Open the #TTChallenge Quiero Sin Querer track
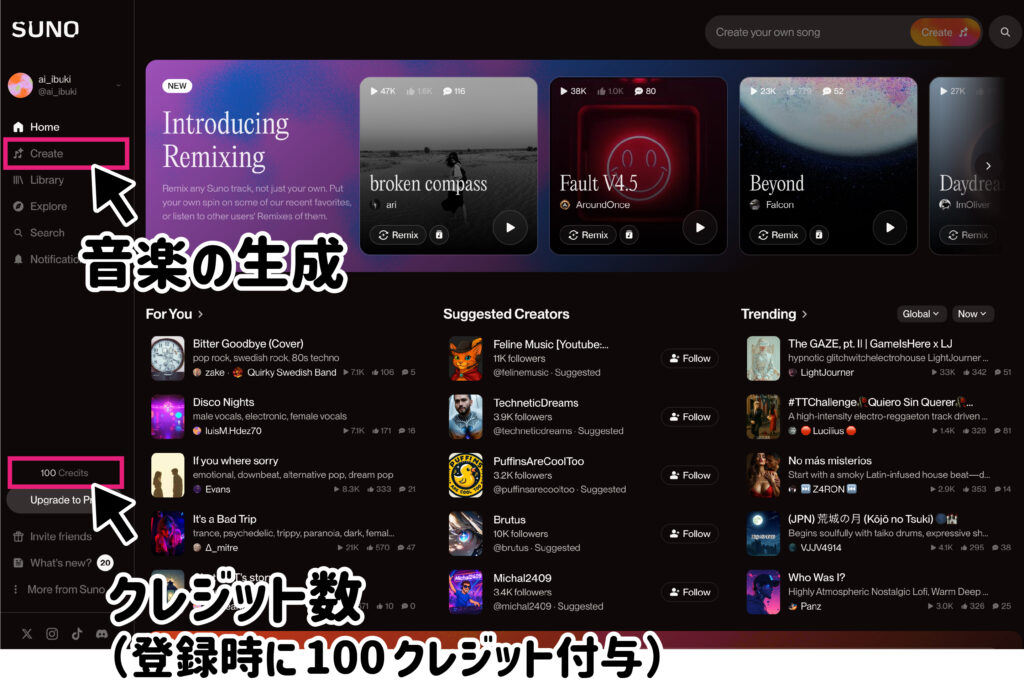Image resolution: width=1024 pixels, height=699 pixels. (x=880, y=402)
